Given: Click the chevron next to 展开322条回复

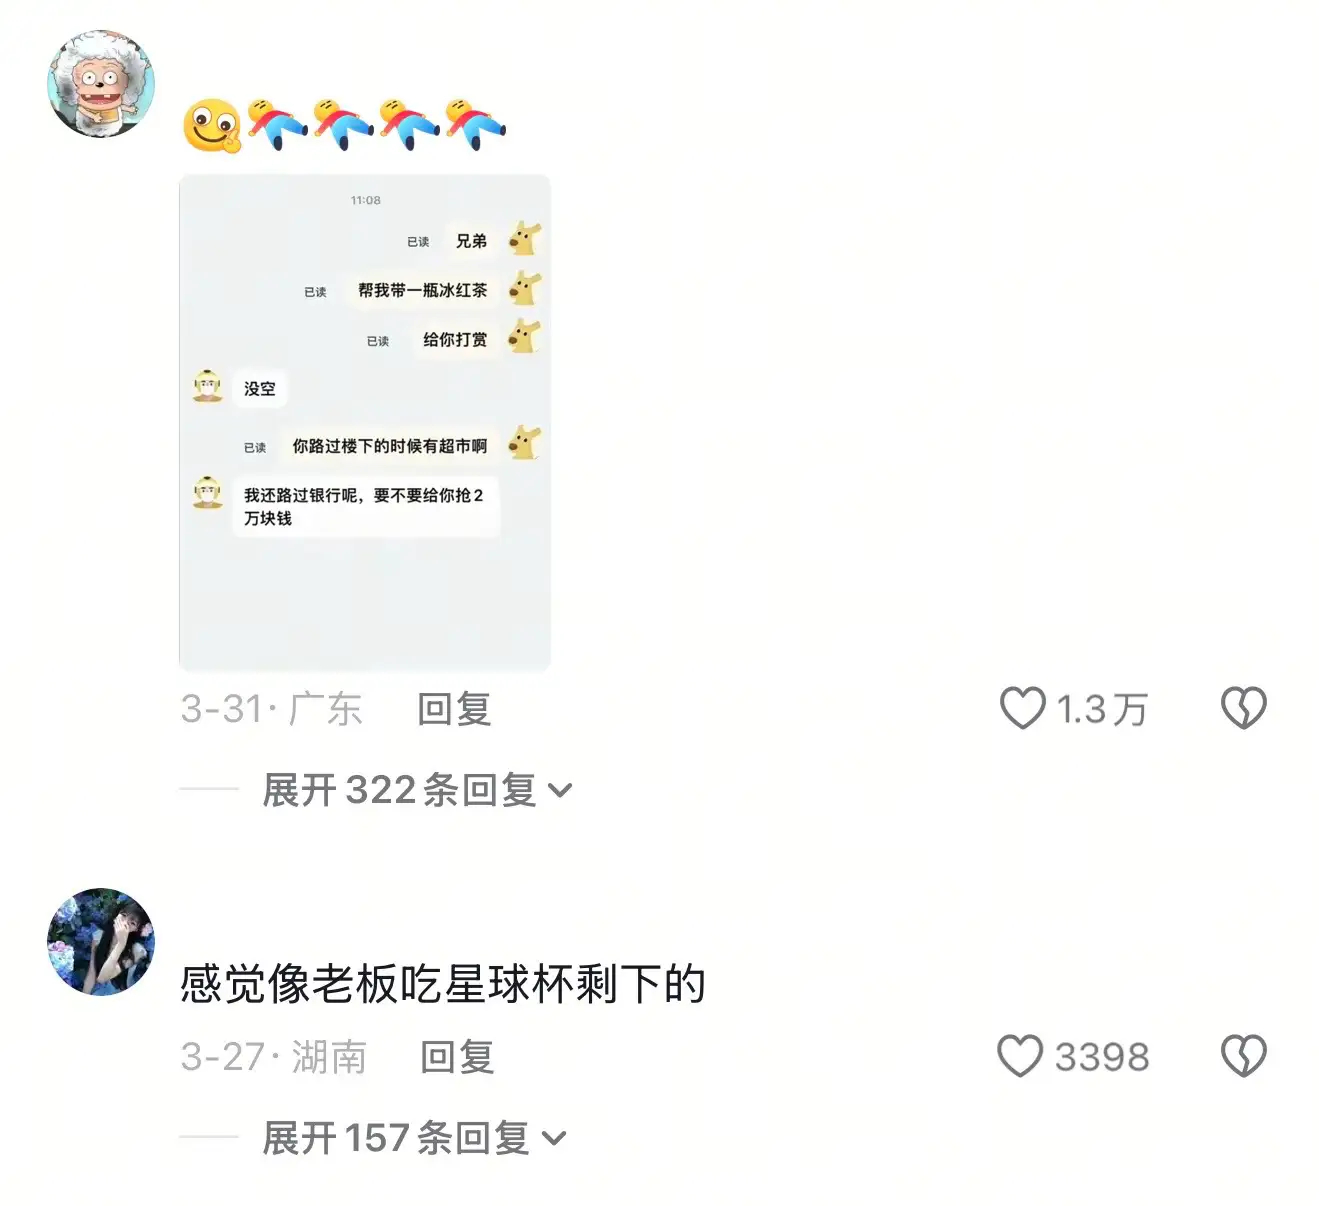Looking at the screenshot, I should (x=560, y=791).
